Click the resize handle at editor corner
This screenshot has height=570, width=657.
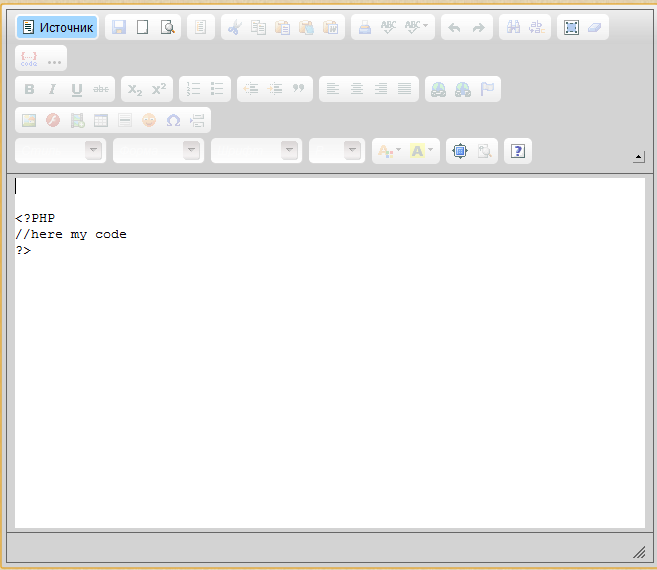639,552
